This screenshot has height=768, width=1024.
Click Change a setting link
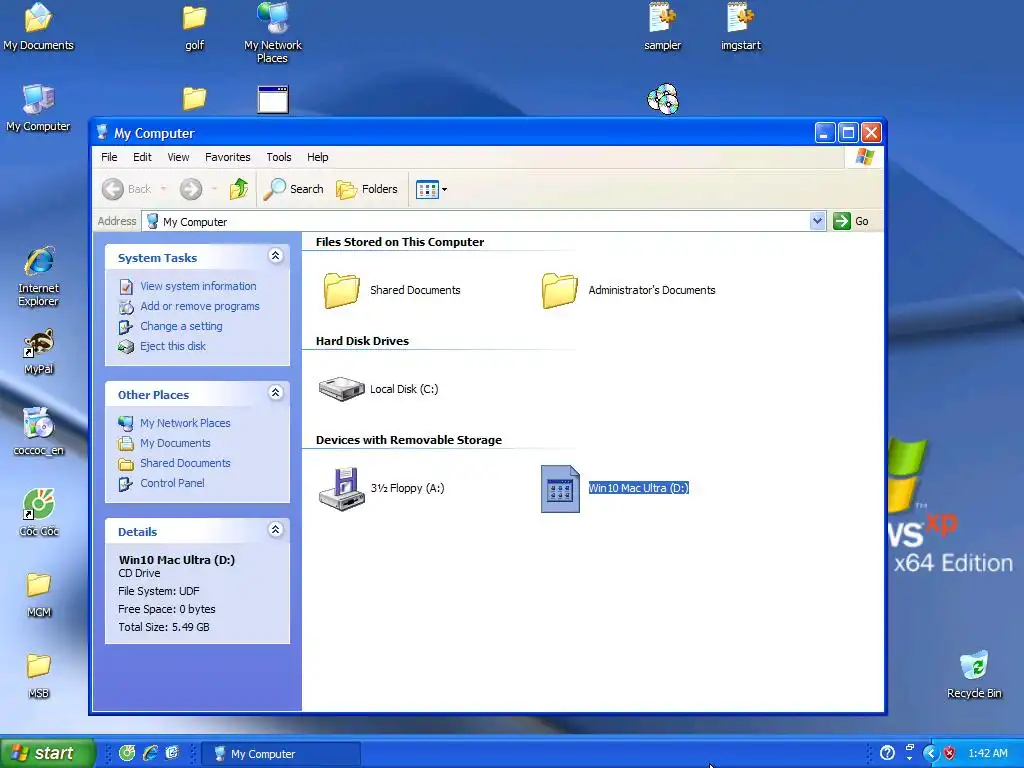point(181,327)
